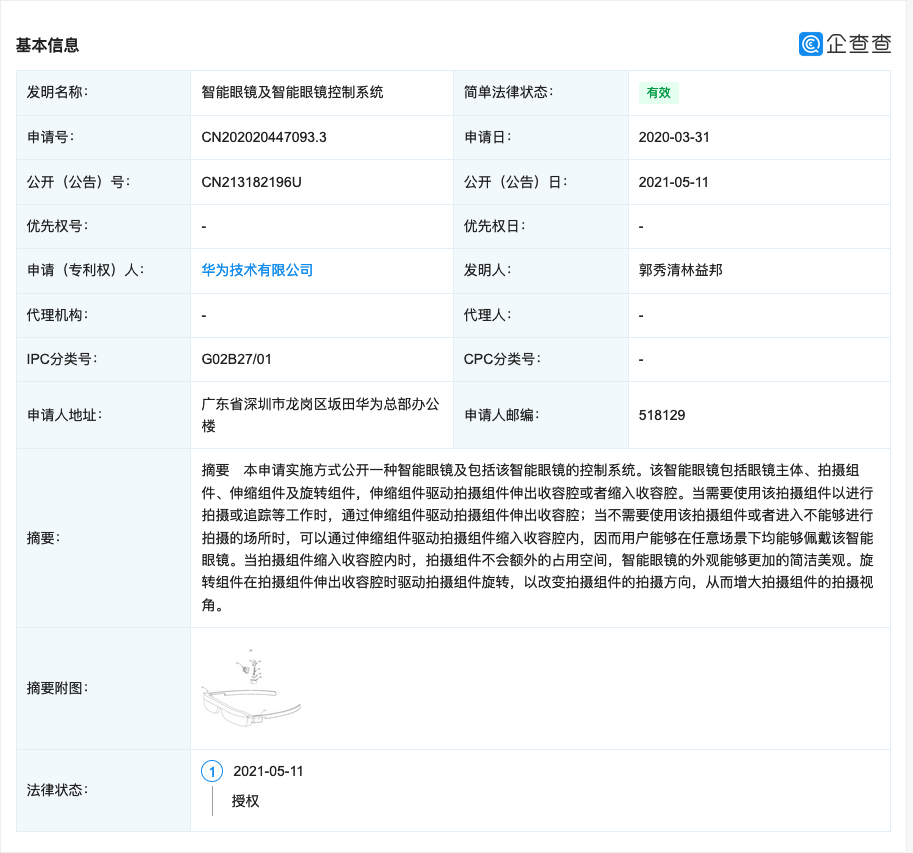The width and height of the screenshot is (913, 853).
Task: Click the 优先权号 label
Action: click(x=57, y=226)
